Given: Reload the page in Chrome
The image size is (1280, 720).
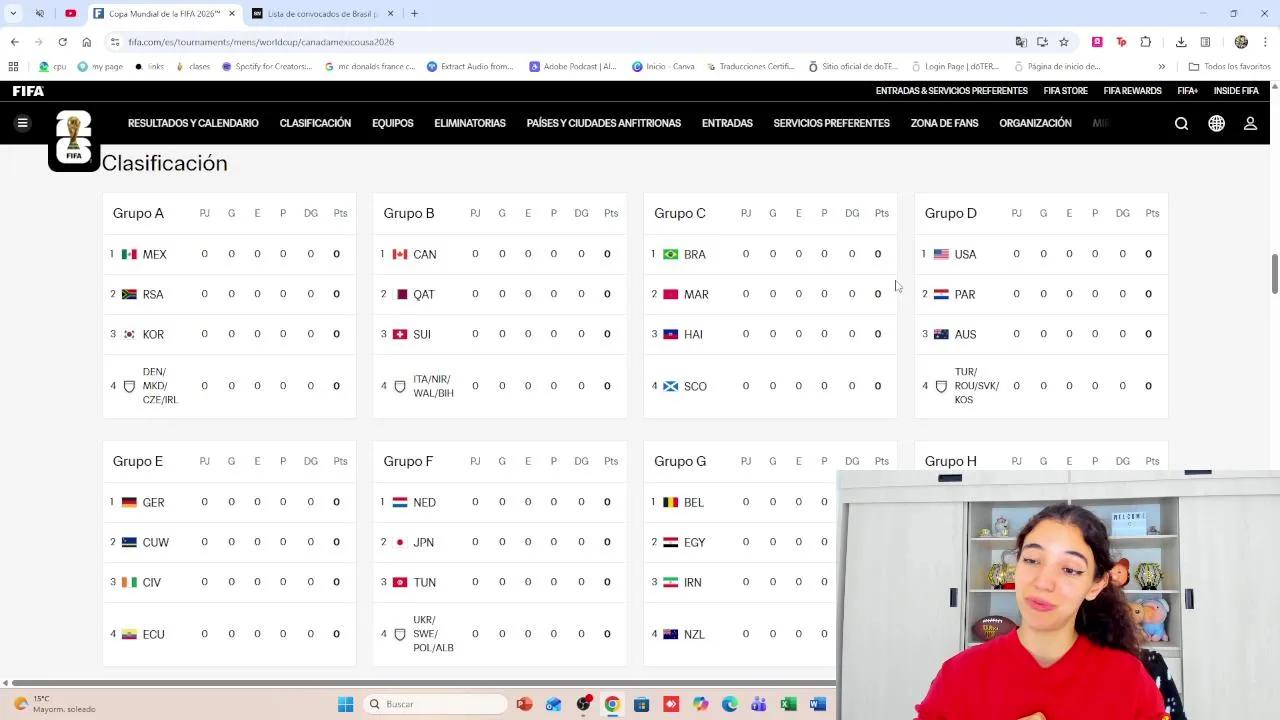Looking at the screenshot, I should tap(62, 42).
